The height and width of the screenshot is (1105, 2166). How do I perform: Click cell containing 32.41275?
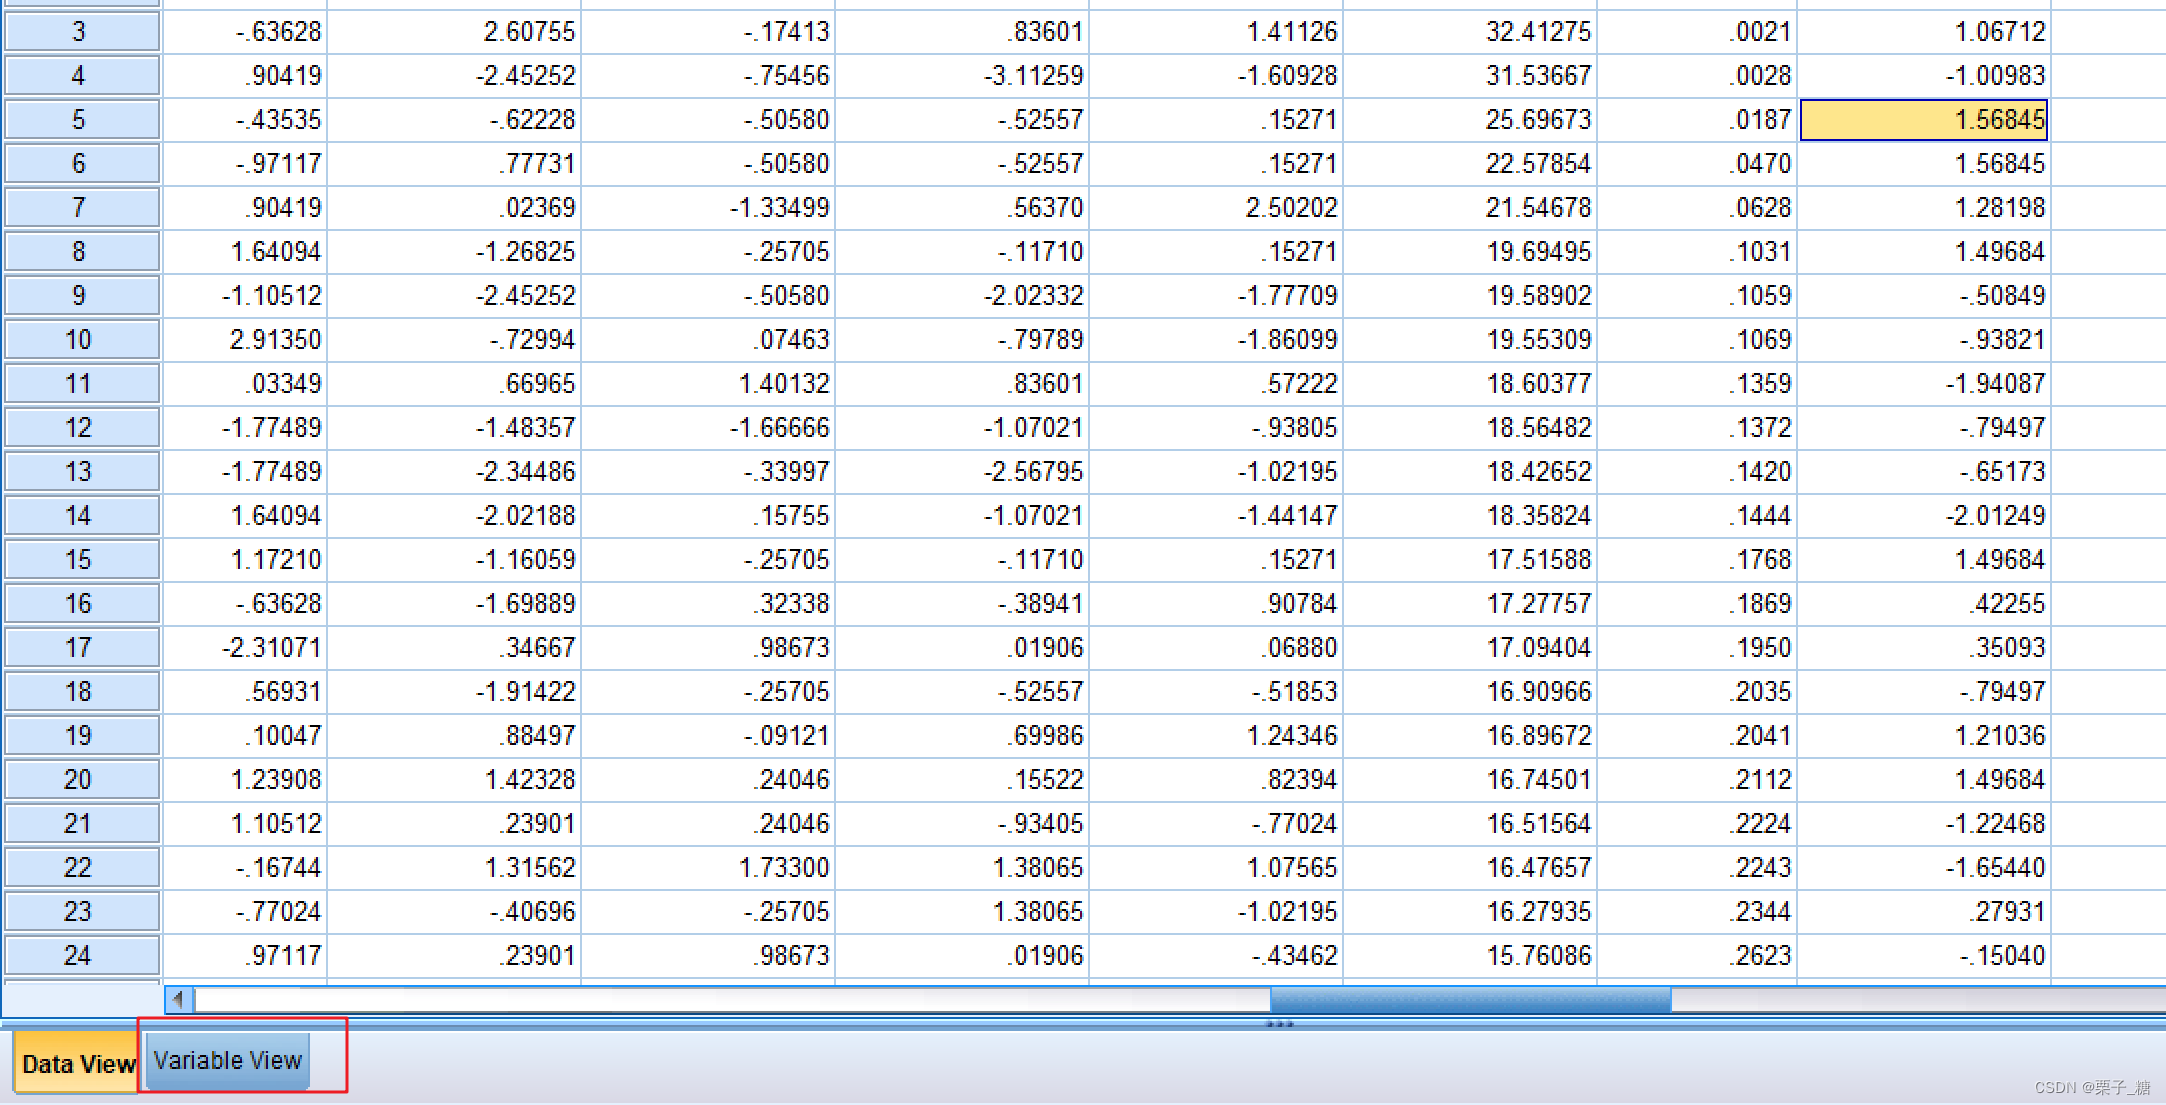pos(1470,32)
